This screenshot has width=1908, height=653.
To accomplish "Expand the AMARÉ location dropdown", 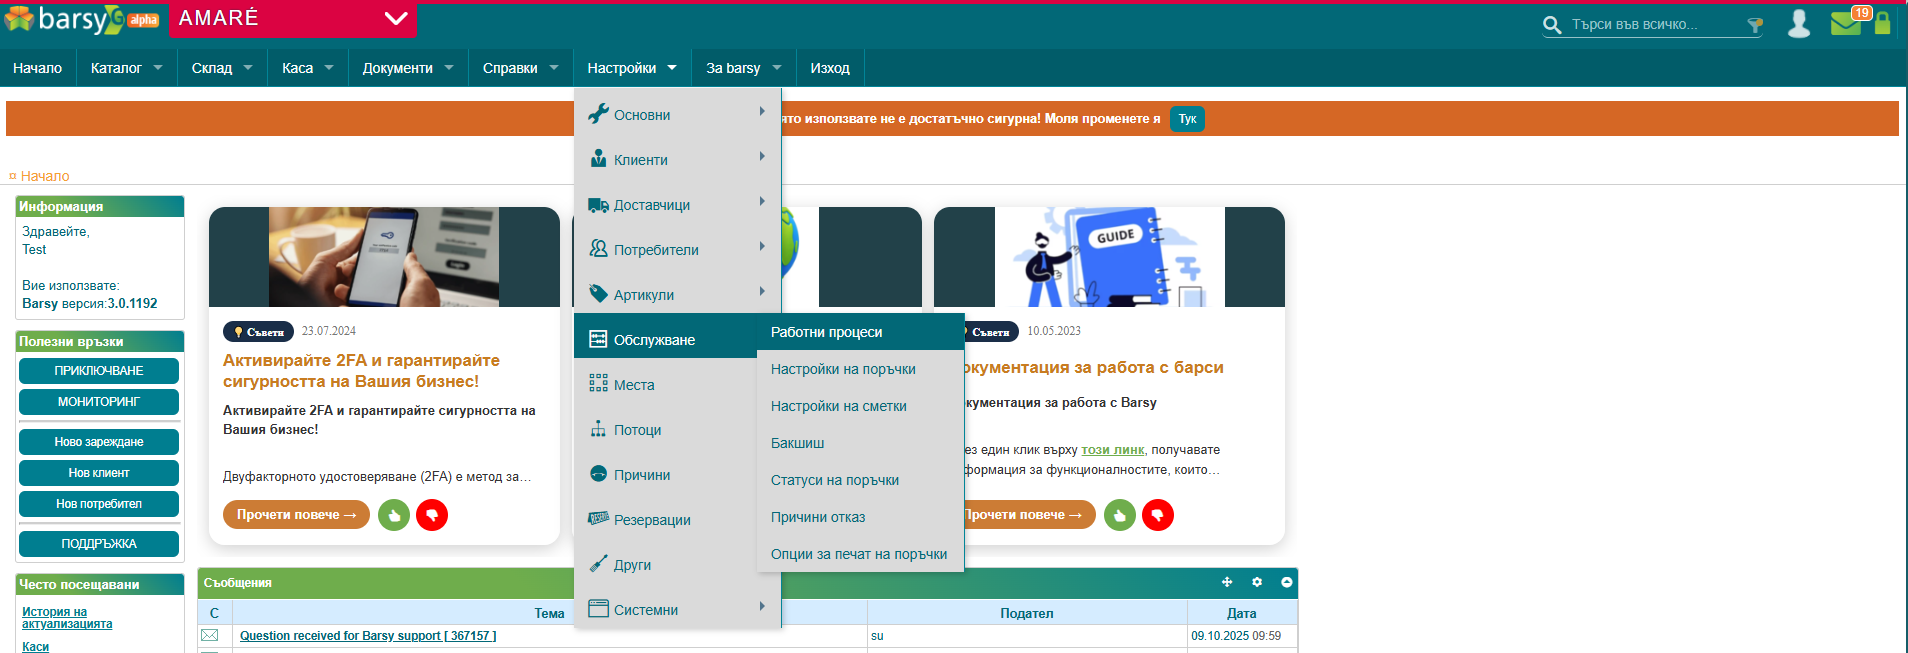I will 396,18.
